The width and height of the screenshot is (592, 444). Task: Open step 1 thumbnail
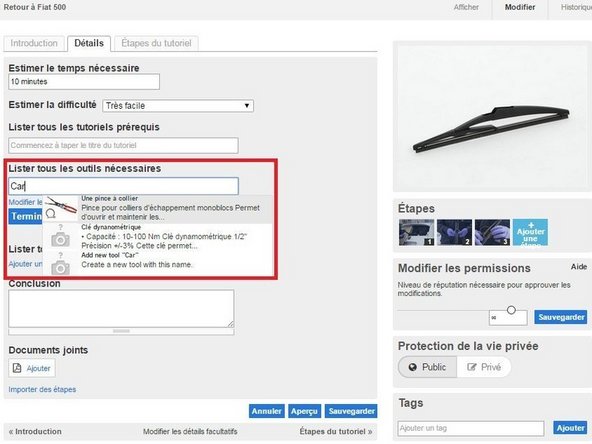point(416,232)
